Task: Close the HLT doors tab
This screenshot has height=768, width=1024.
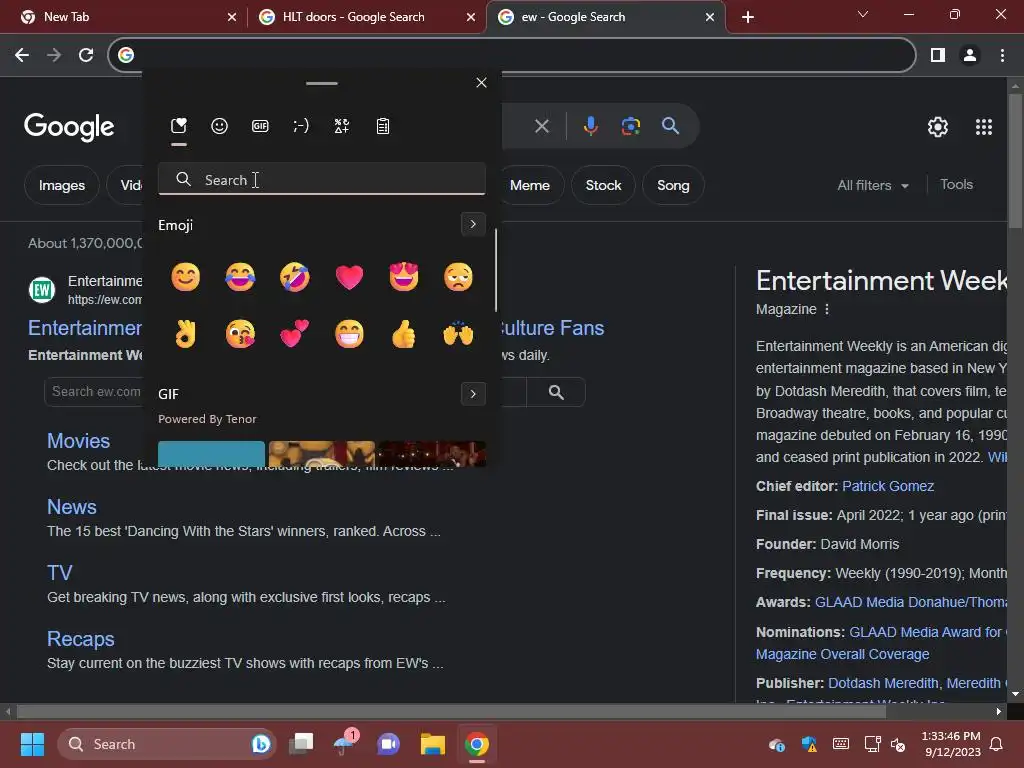Action: click(471, 17)
